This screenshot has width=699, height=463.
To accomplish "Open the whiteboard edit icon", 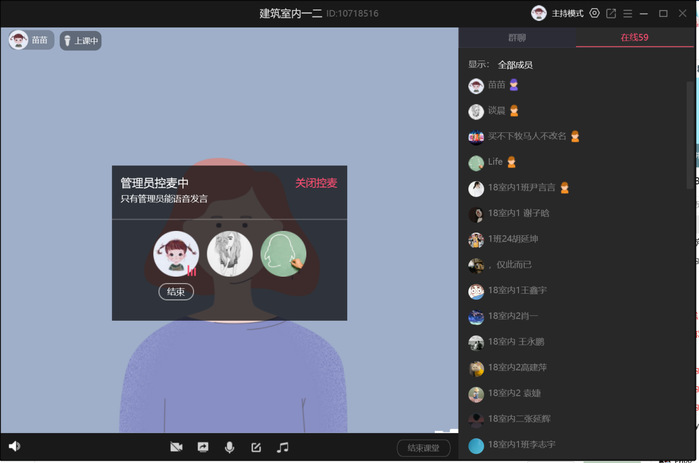I will click(x=256, y=447).
